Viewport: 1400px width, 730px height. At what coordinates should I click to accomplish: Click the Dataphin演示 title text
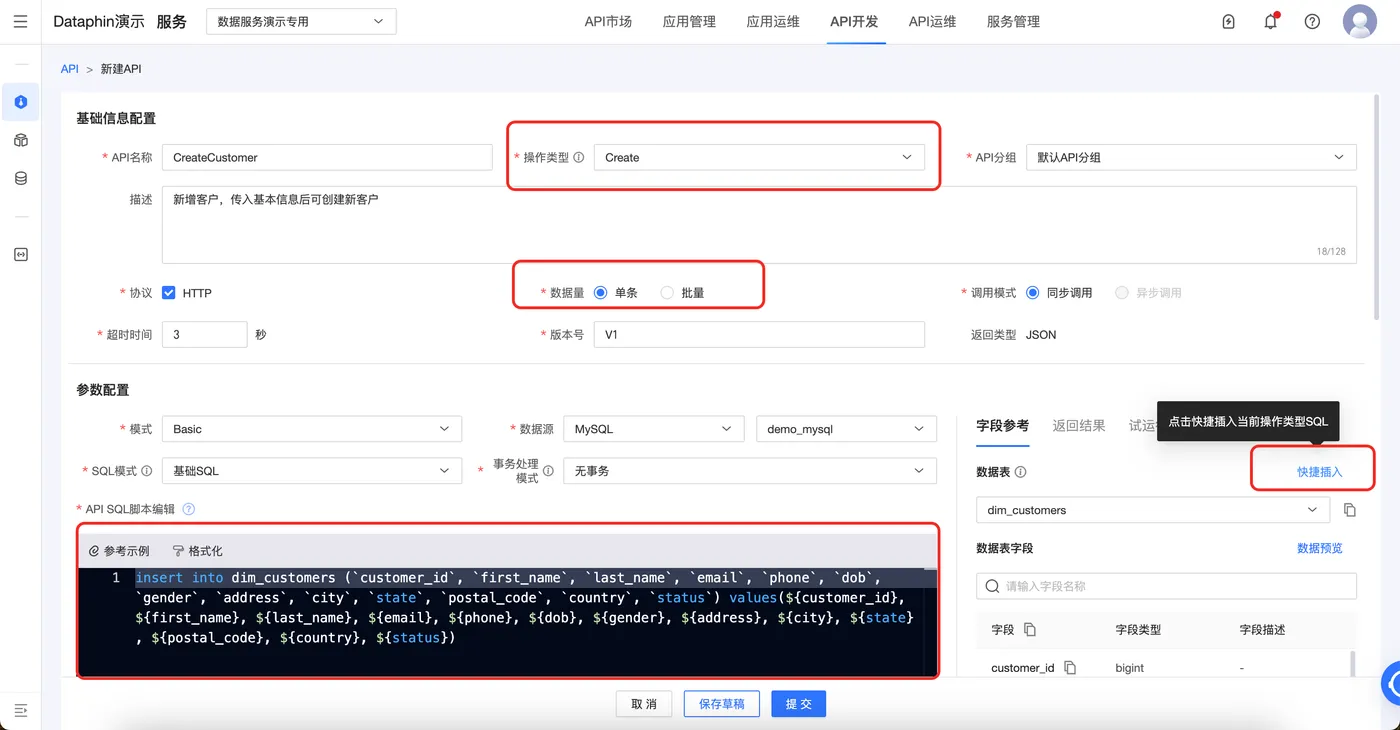pos(98,21)
